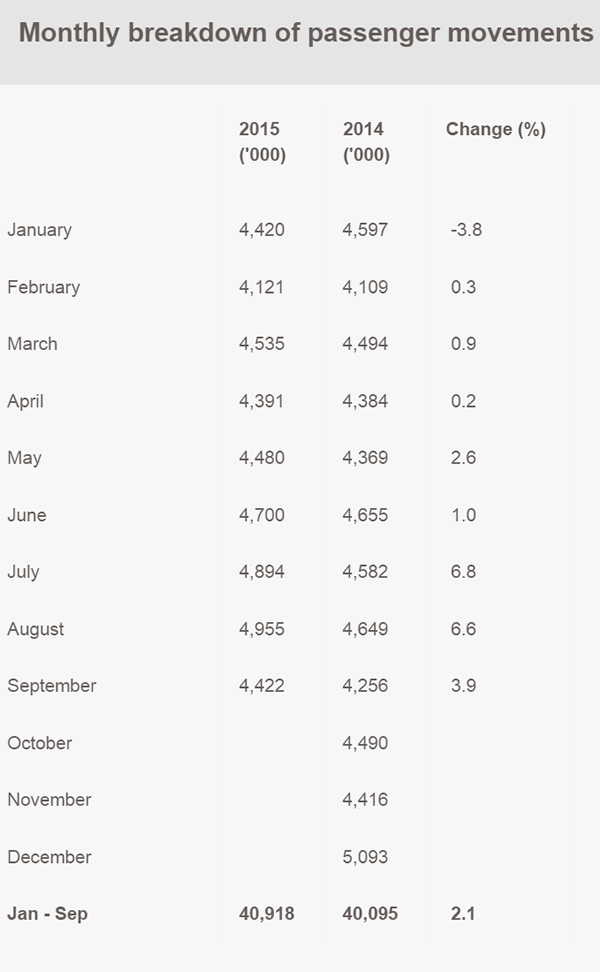This screenshot has width=600, height=972.
Task: Click the September row label
Action: [x=52, y=686]
